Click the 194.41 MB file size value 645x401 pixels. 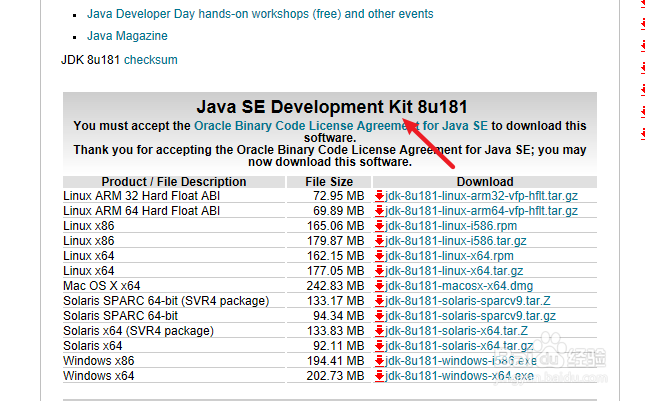coord(336,361)
